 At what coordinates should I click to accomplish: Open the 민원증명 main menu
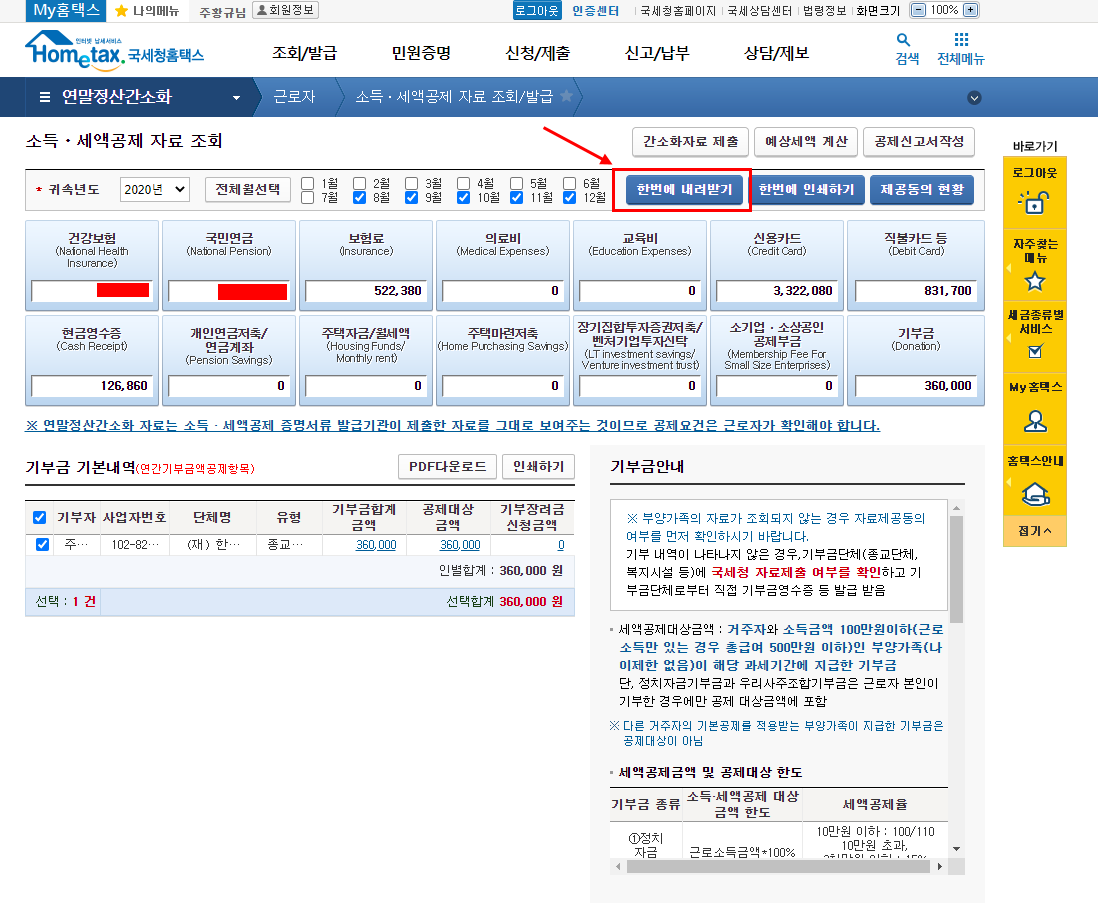421,53
